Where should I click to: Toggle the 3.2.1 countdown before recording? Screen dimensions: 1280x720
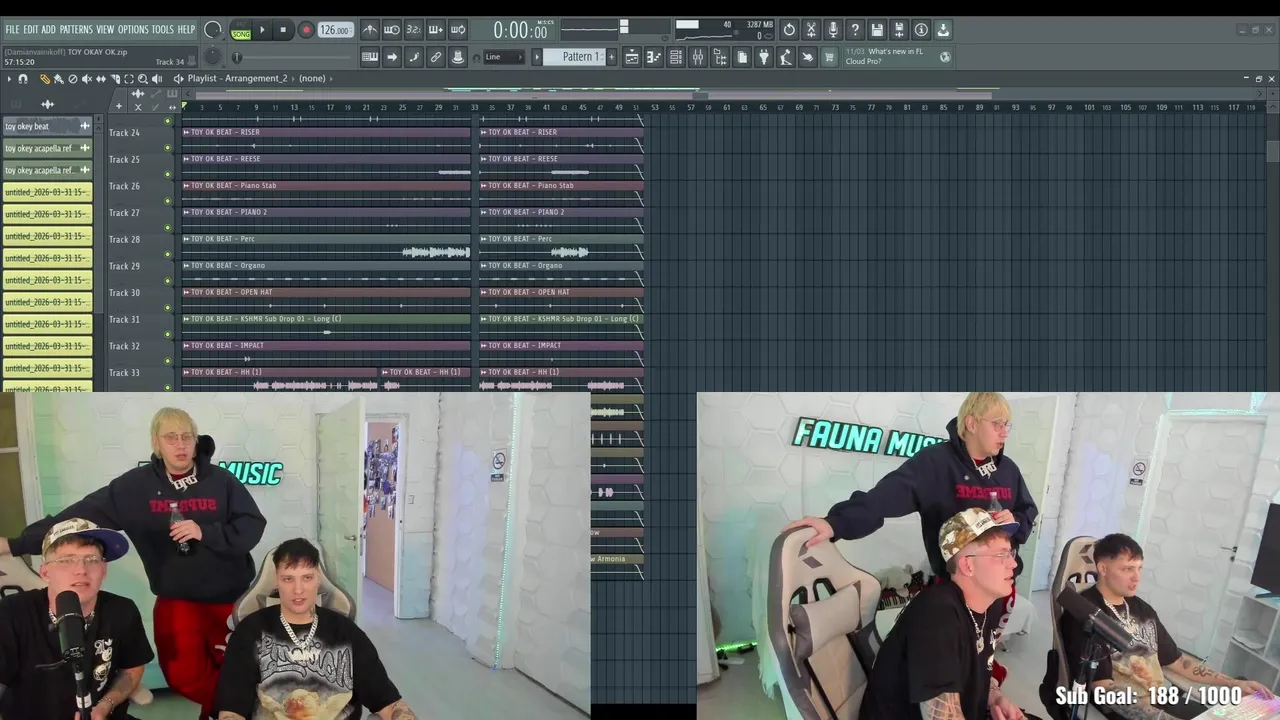[x=414, y=30]
